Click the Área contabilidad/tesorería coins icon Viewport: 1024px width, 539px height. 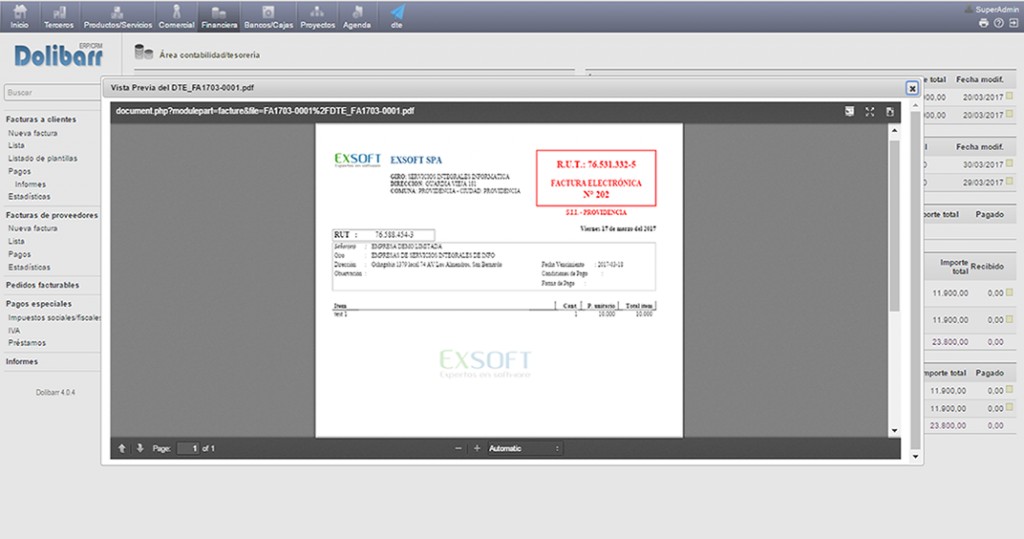coord(144,52)
